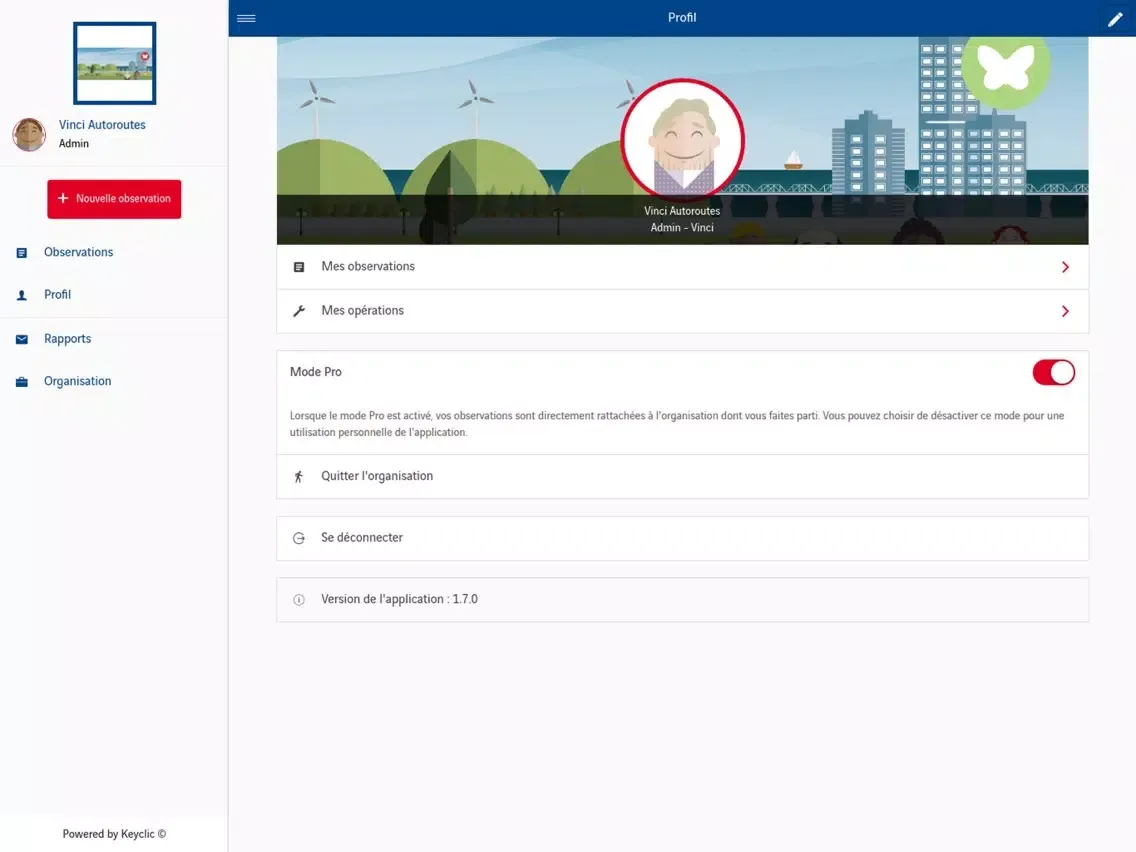Click the Powered by Keyclic footer text
Screen dimensions: 1136x852
pos(114,834)
